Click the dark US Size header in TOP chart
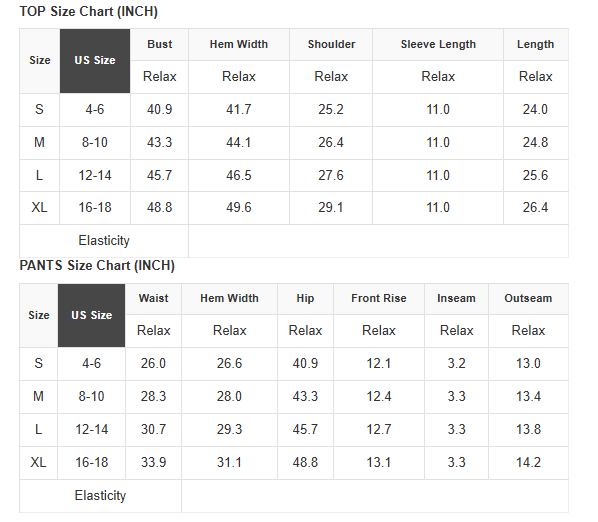 tap(95, 61)
